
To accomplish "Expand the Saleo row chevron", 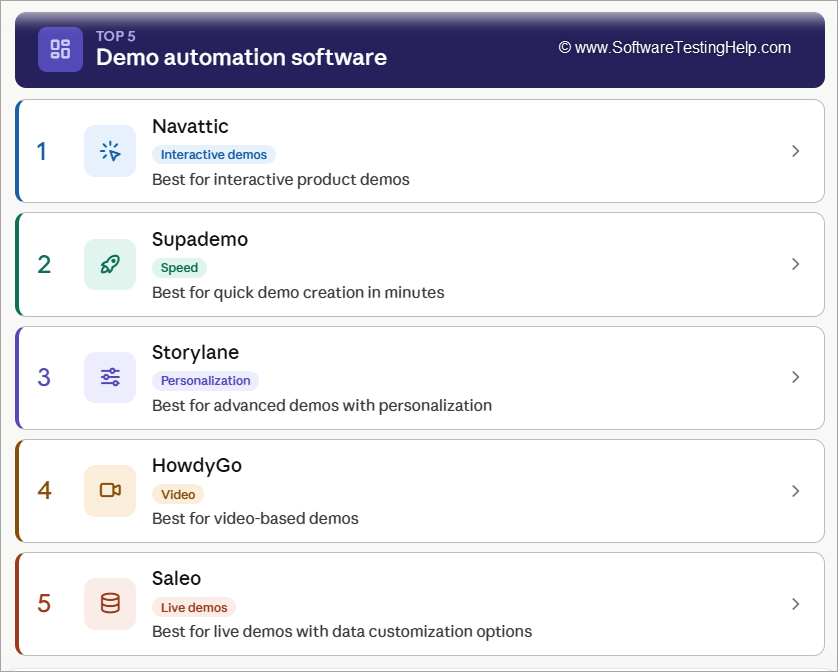I will click(795, 604).
